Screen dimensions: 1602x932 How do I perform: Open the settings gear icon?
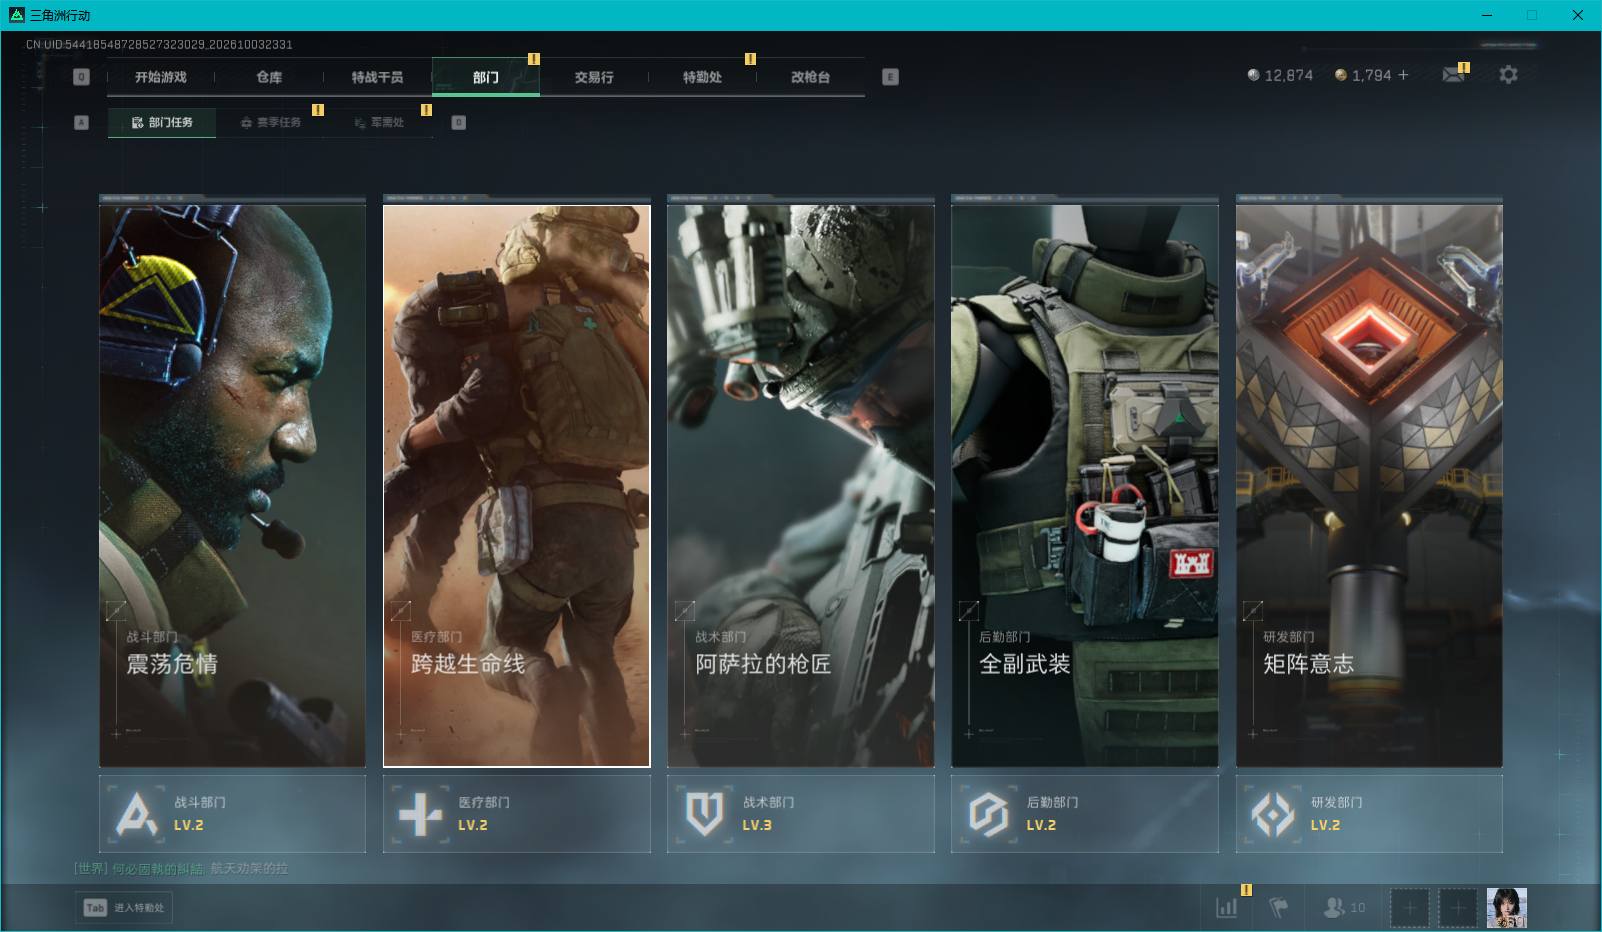(x=1508, y=75)
